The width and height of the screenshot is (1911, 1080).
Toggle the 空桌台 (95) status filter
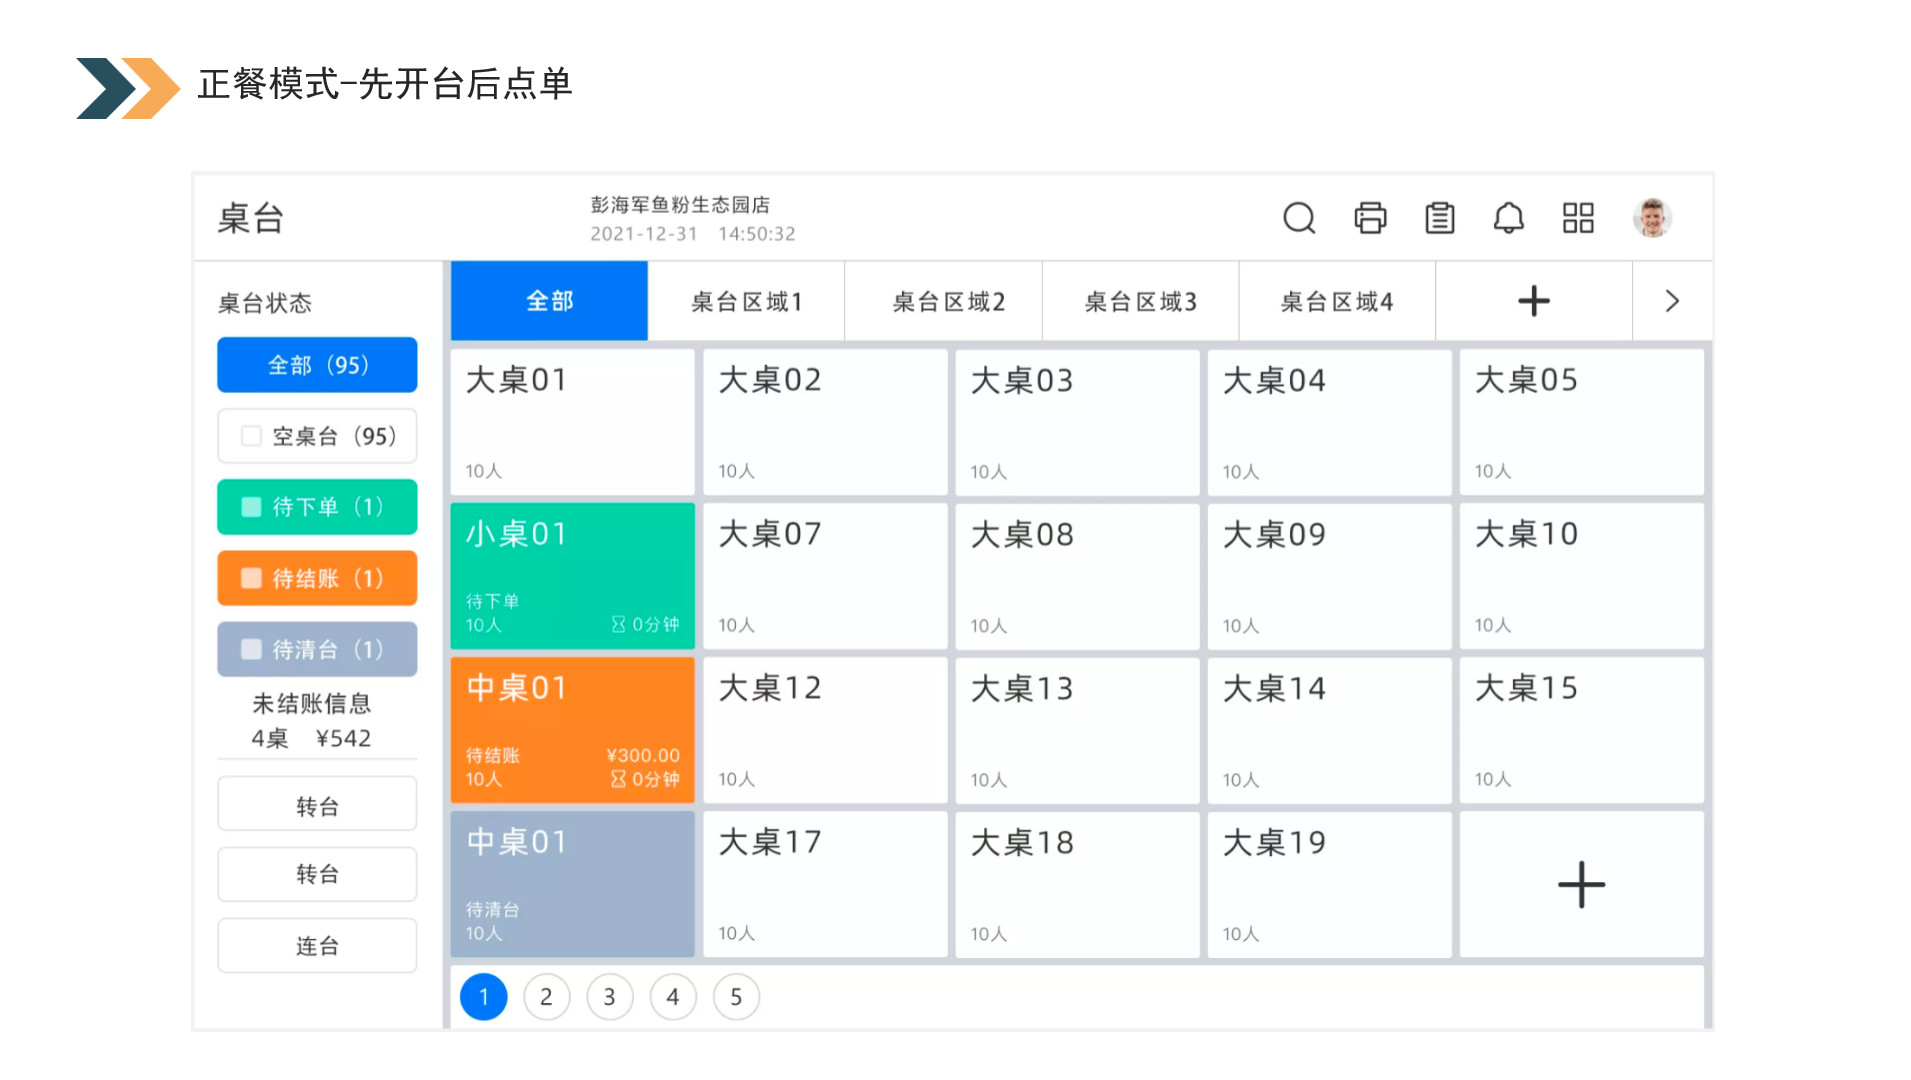[317, 436]
